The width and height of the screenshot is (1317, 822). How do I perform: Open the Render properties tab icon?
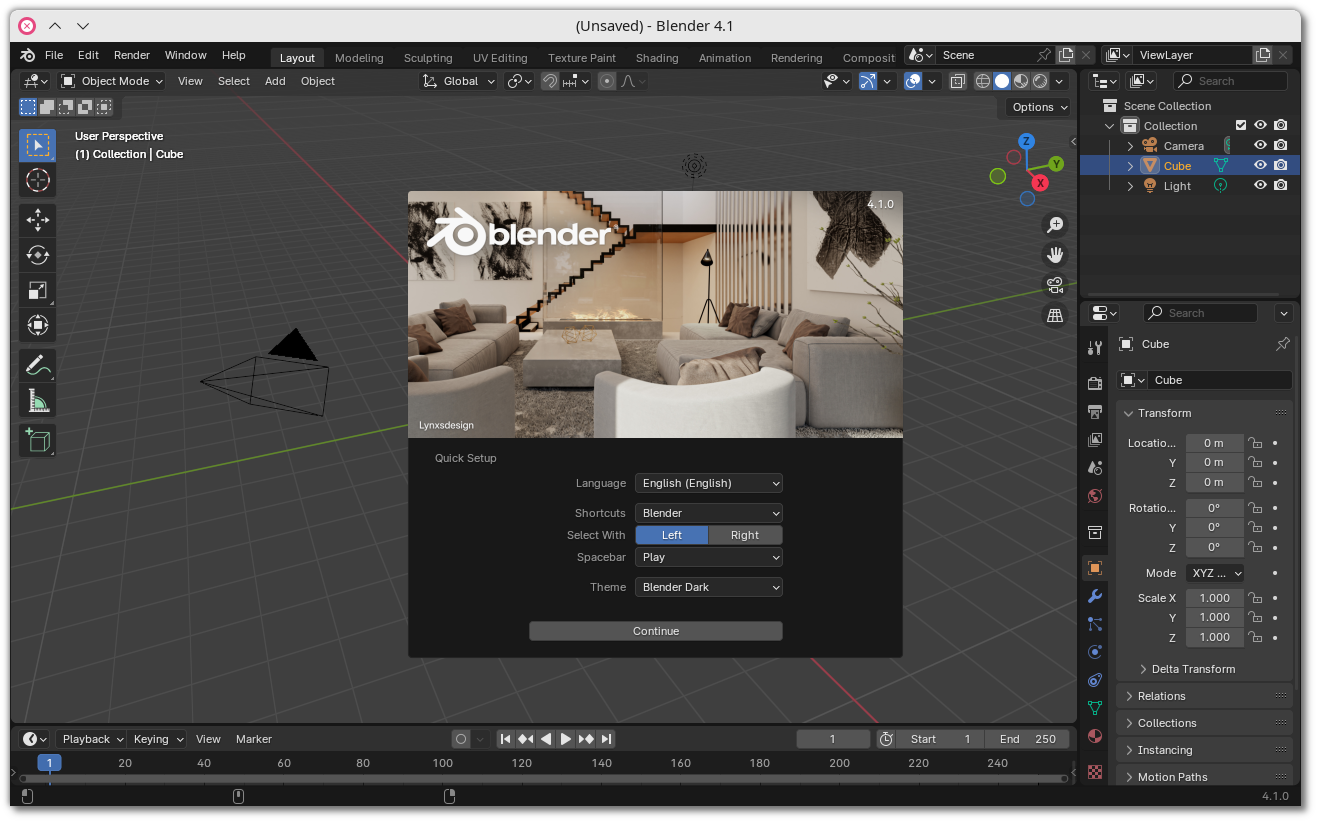[1095, 383]
